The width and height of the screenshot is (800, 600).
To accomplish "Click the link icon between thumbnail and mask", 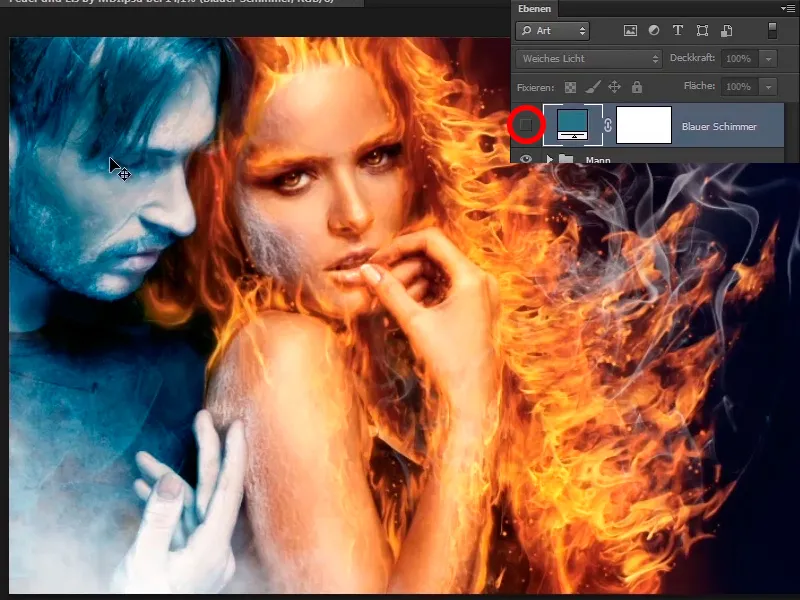I will click(x=607, y=126).
